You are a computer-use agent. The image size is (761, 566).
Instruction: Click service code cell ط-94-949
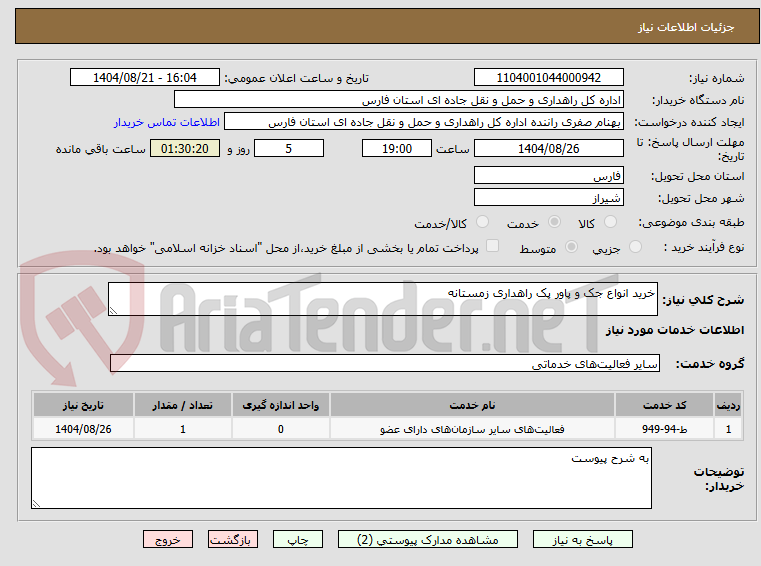[664, 429]
